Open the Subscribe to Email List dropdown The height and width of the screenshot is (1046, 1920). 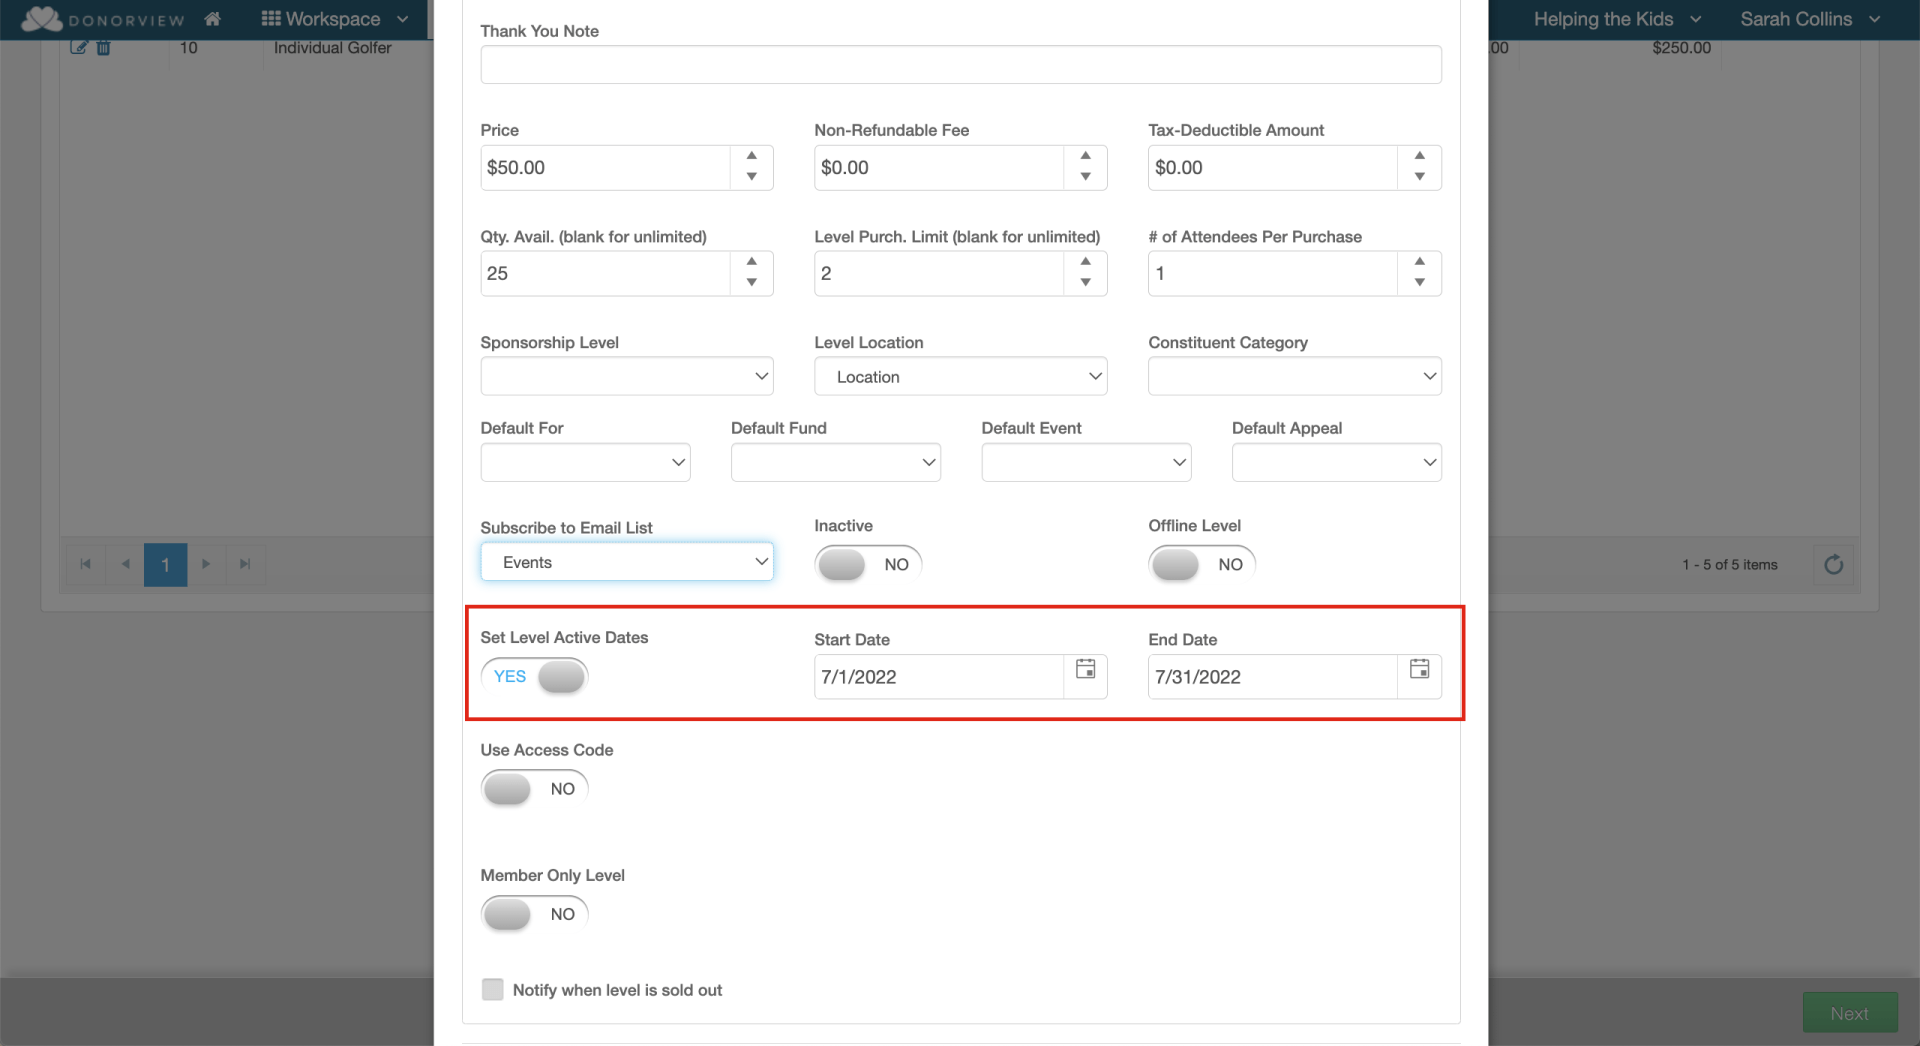point(626,563)
